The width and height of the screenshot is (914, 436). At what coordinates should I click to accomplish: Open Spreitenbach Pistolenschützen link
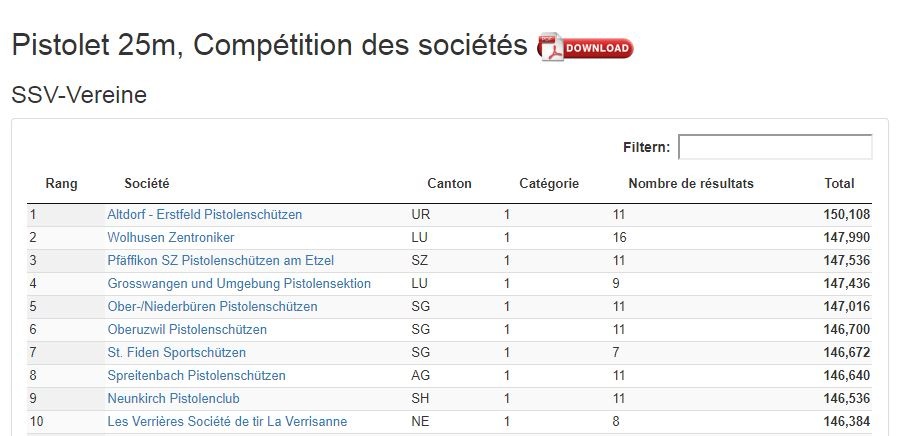click(x=196, y=375)
